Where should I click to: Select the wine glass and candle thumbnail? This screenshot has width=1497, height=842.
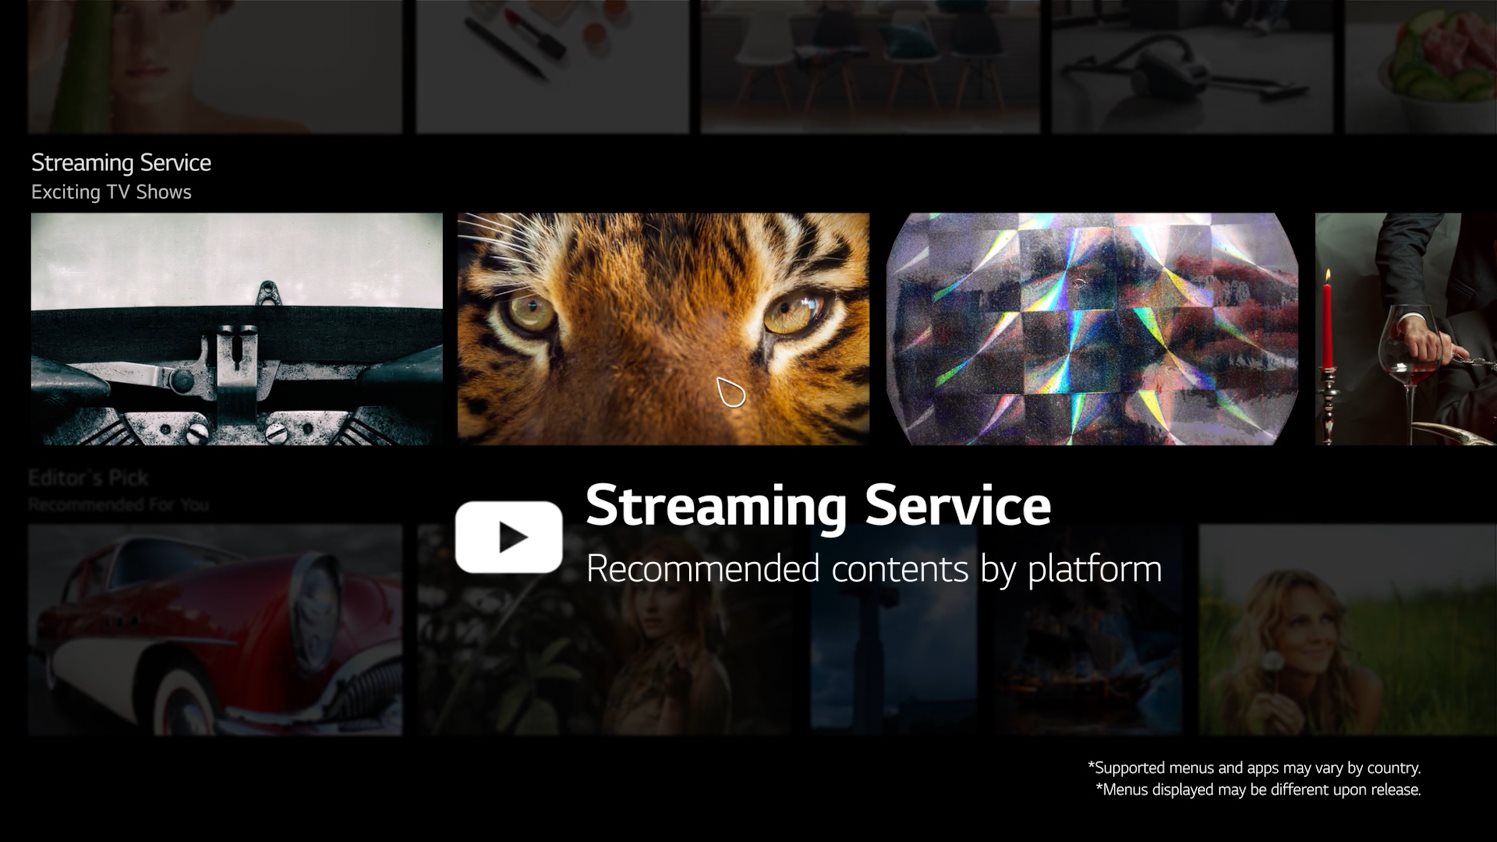[x=1405, y=328]
